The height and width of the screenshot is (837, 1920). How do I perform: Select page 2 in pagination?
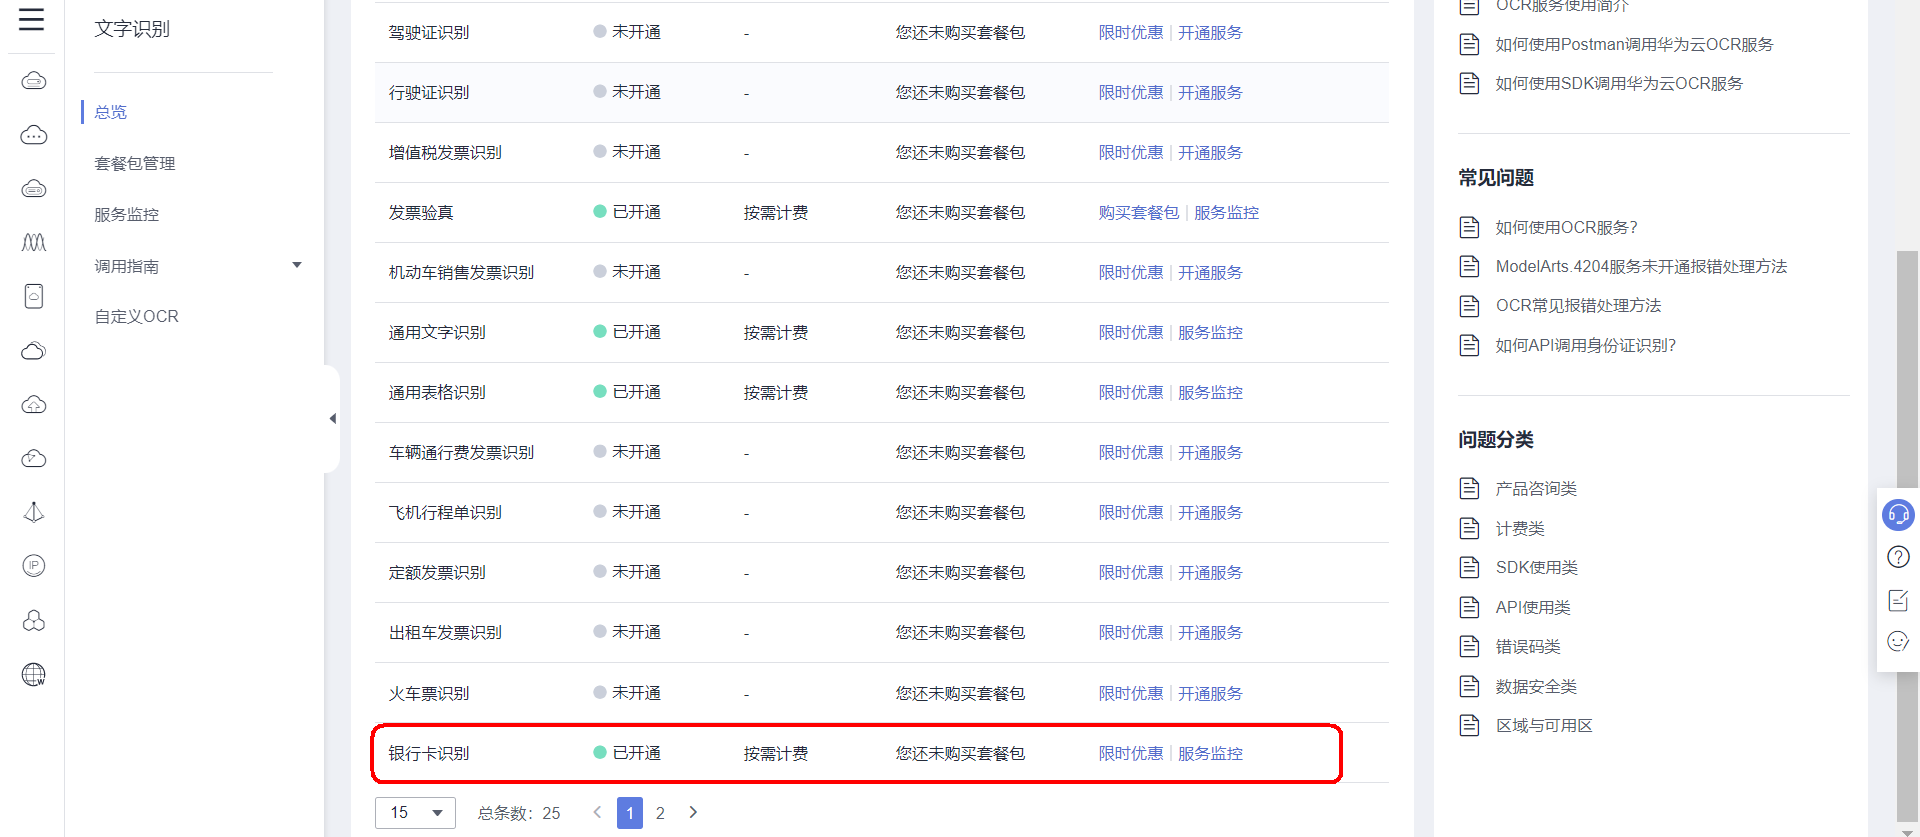click(x=660, y=813)
